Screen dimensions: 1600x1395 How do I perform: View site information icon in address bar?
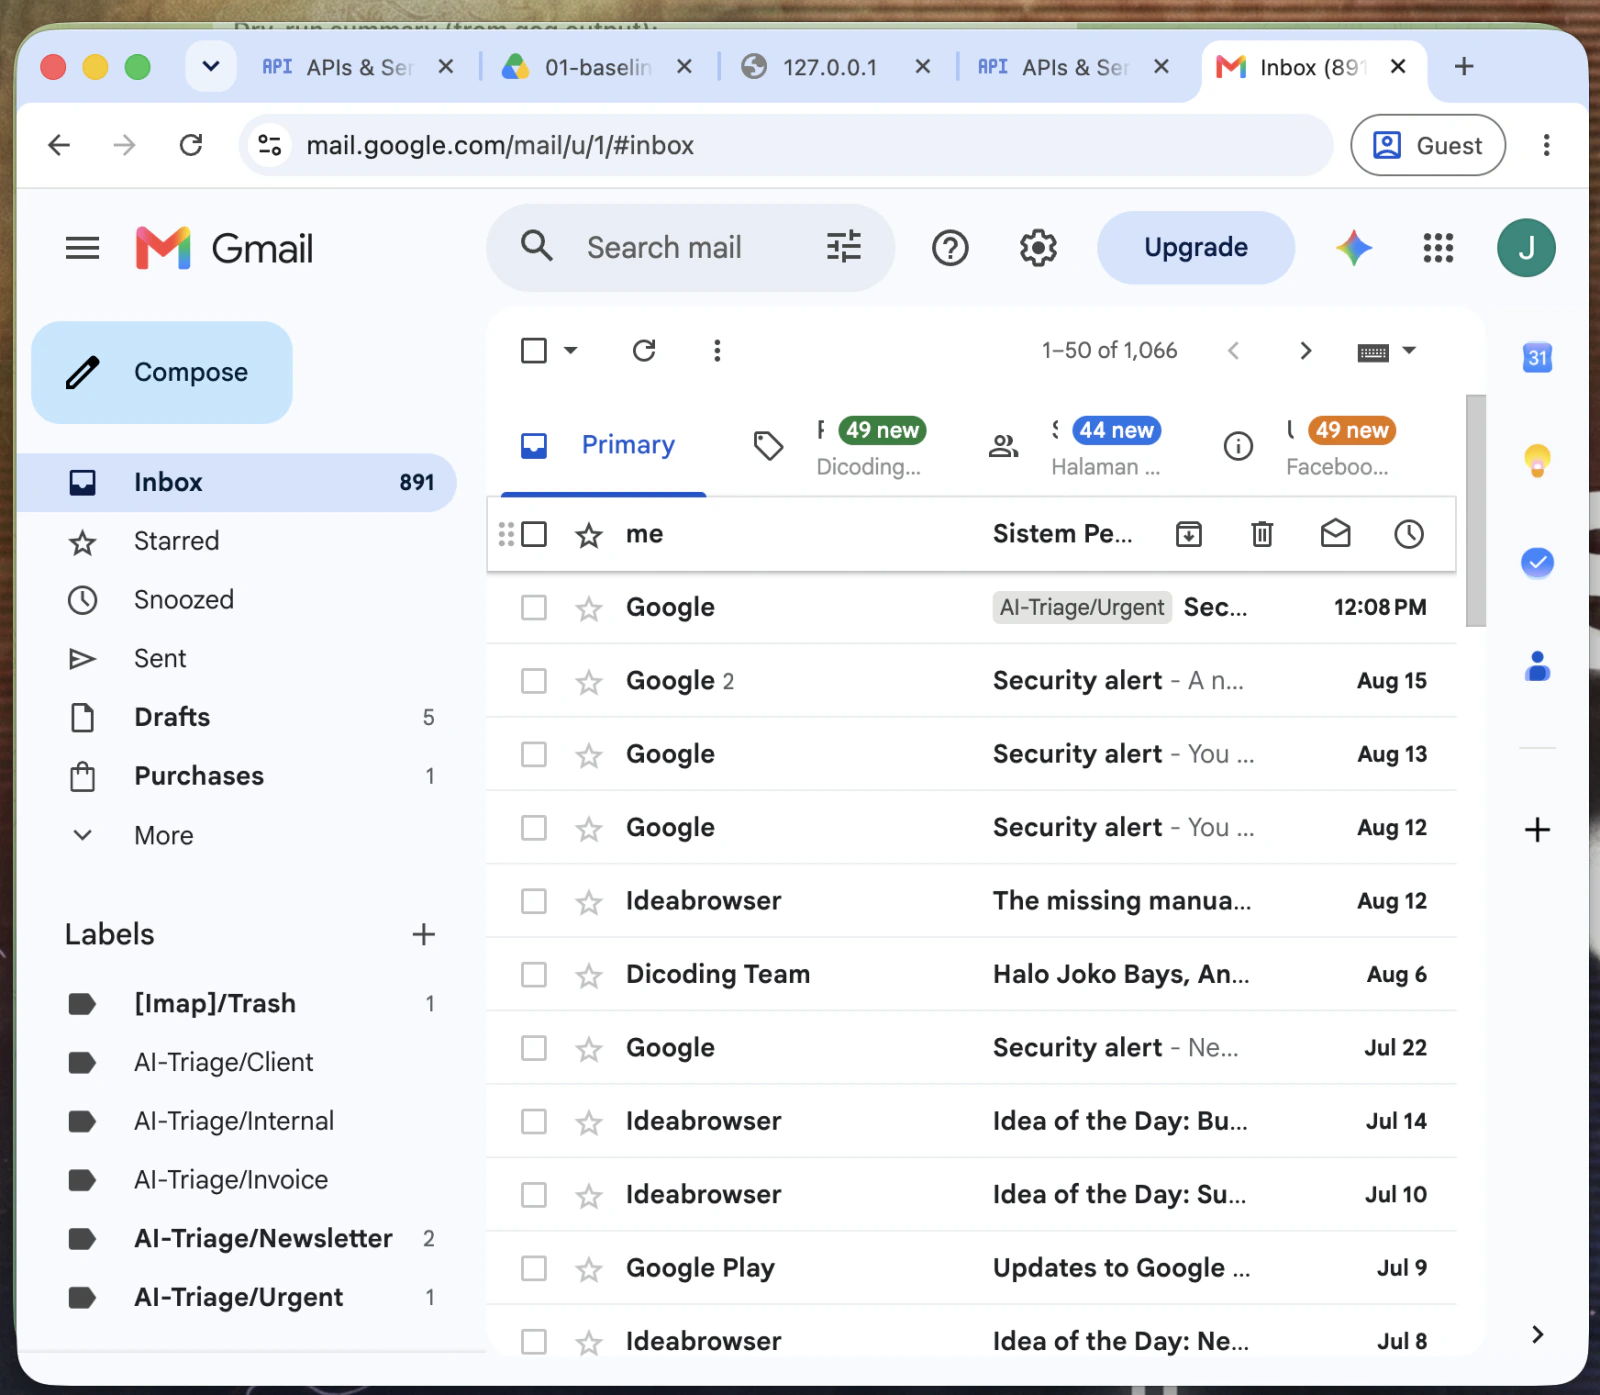click(270, 145)
